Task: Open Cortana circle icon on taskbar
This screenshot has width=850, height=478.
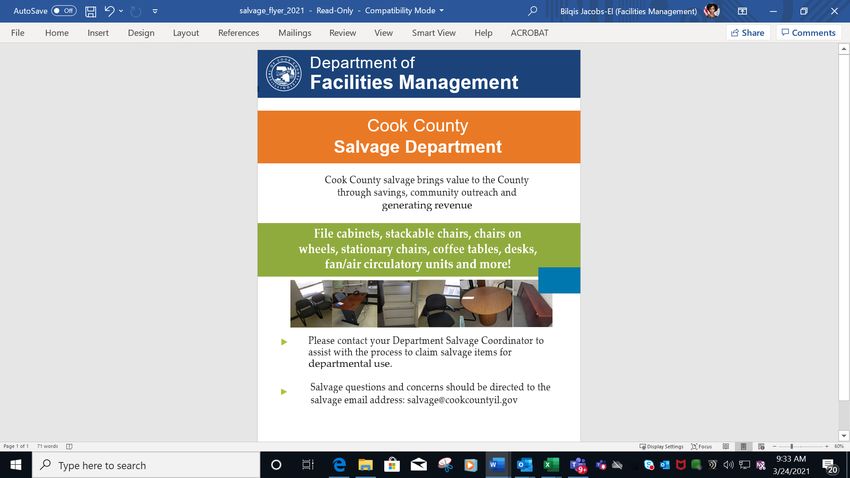Action: pyautogui.click(x=276, y=465)
